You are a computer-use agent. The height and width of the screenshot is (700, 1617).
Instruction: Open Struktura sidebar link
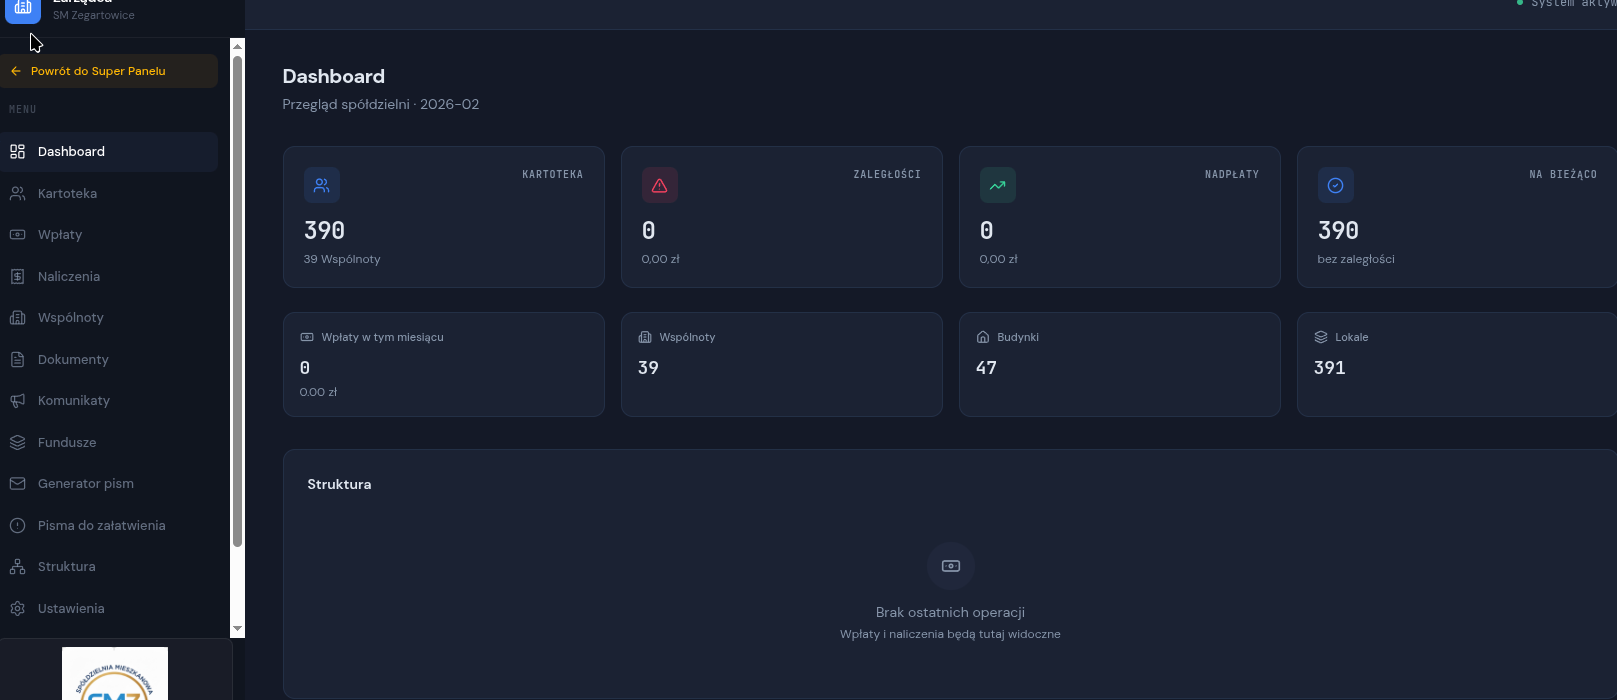109,567
